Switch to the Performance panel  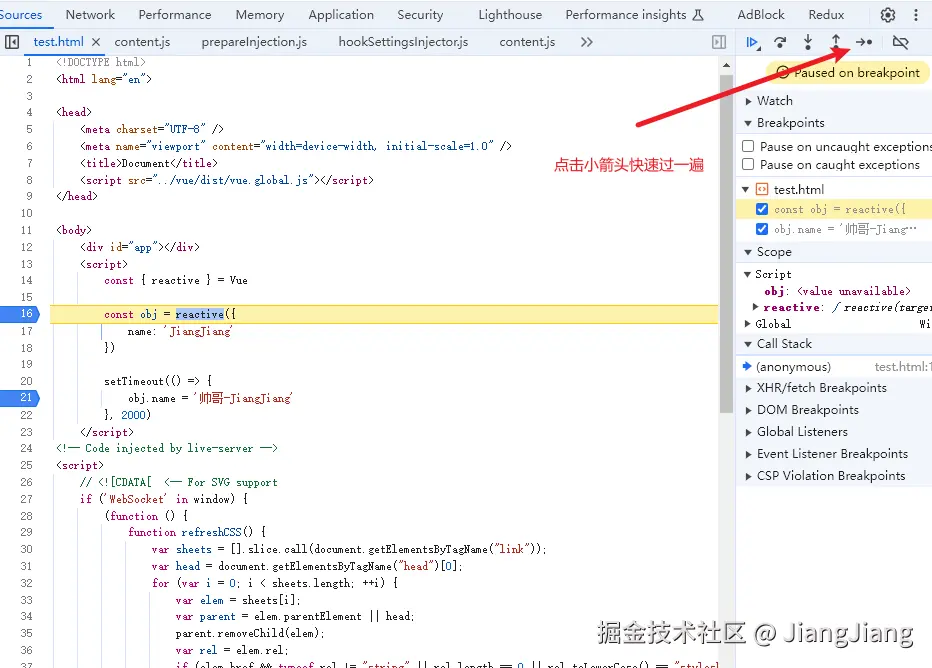[x=175, y=15]
